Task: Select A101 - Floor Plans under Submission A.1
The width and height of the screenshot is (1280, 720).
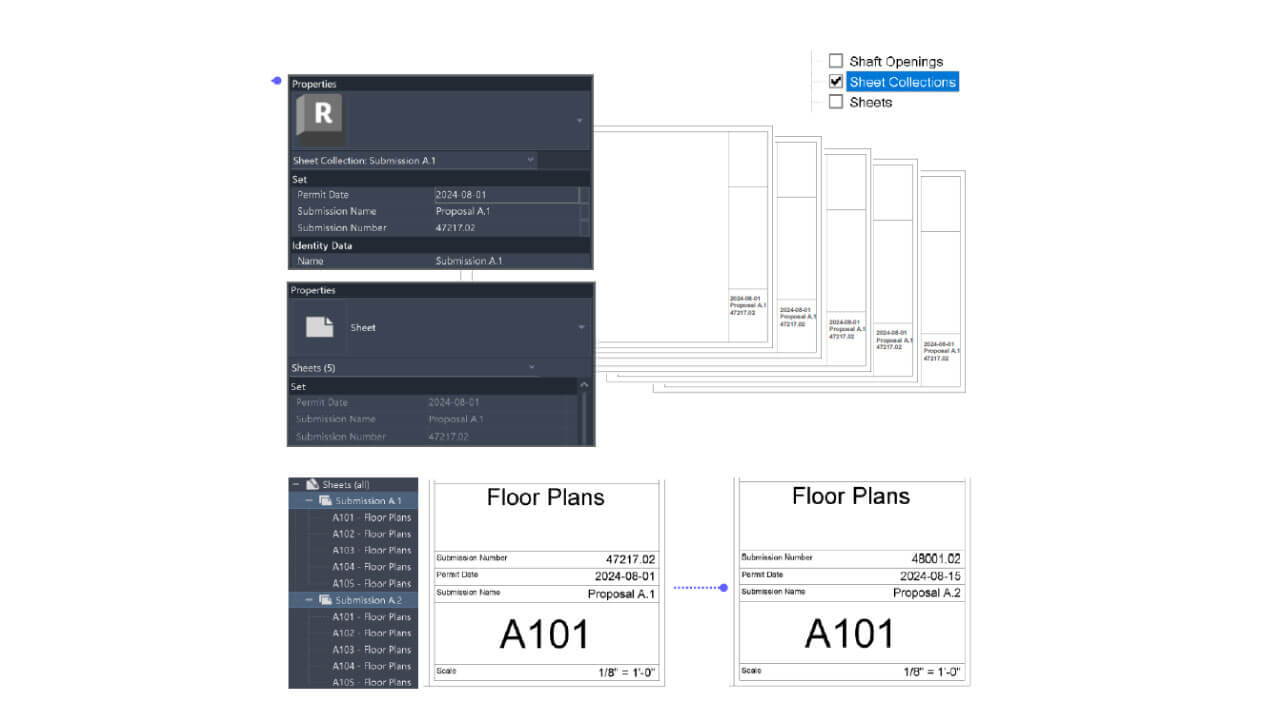Action: coord(372,517)
